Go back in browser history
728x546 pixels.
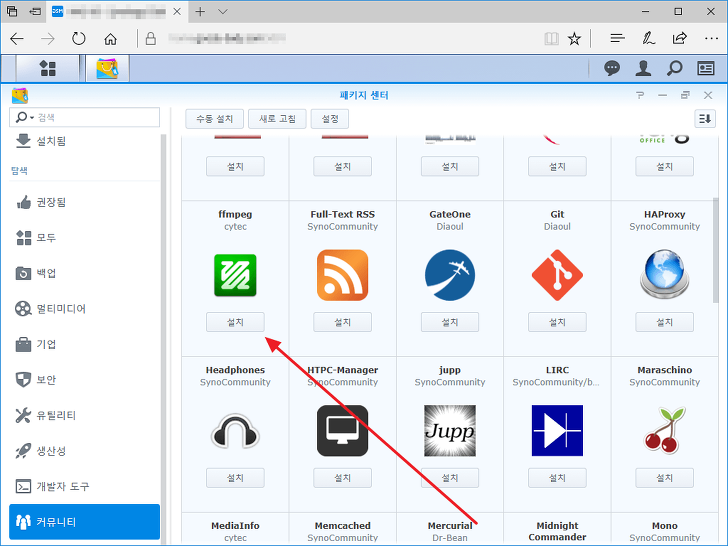17,39
